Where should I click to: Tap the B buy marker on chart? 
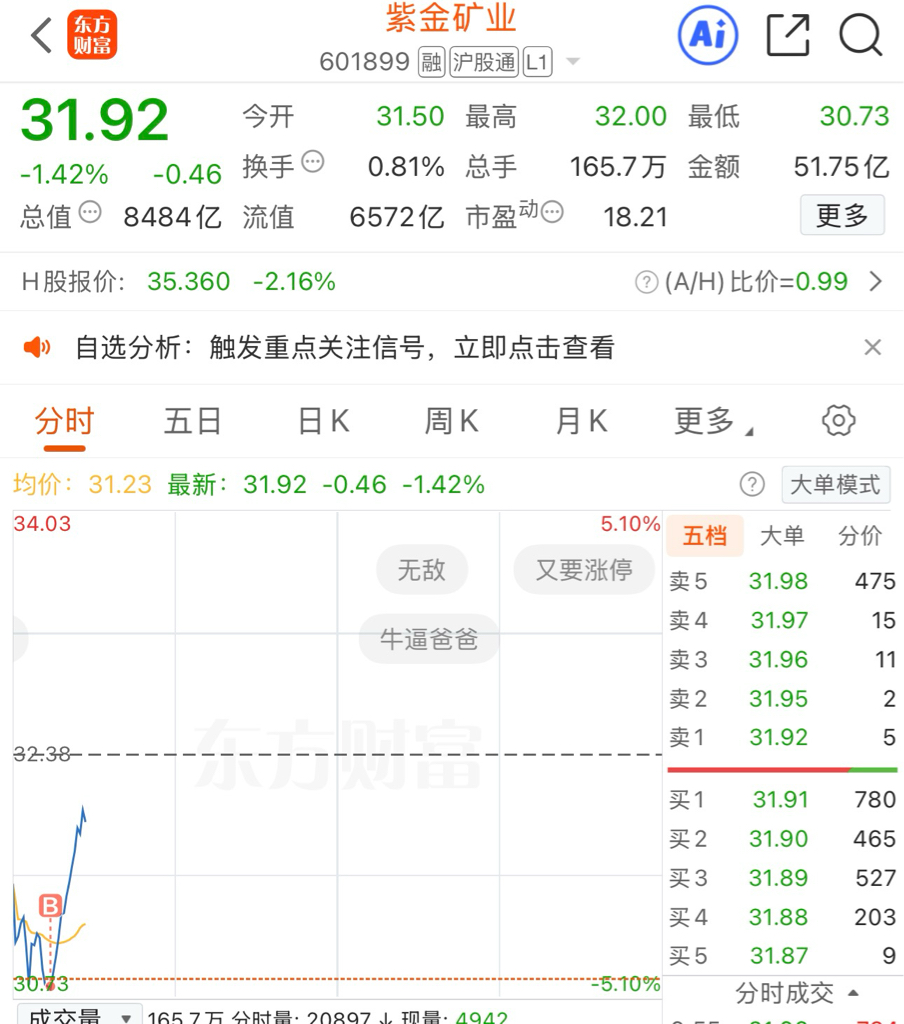[x=50, y=905]
